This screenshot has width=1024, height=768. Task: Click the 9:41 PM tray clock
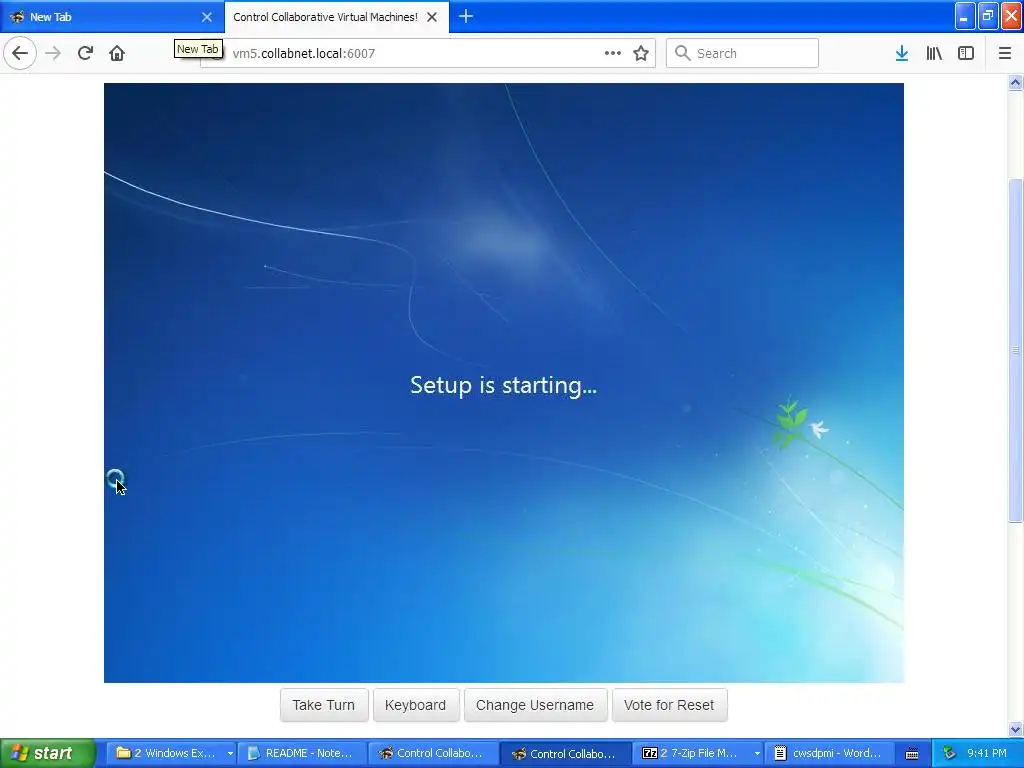click(987, 753)
